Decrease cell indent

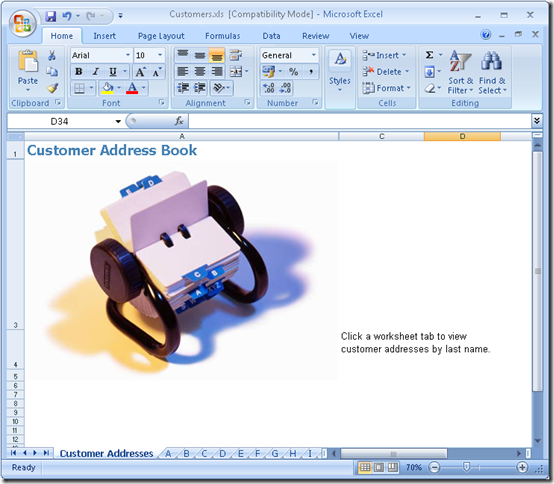[x=183, y=88]
